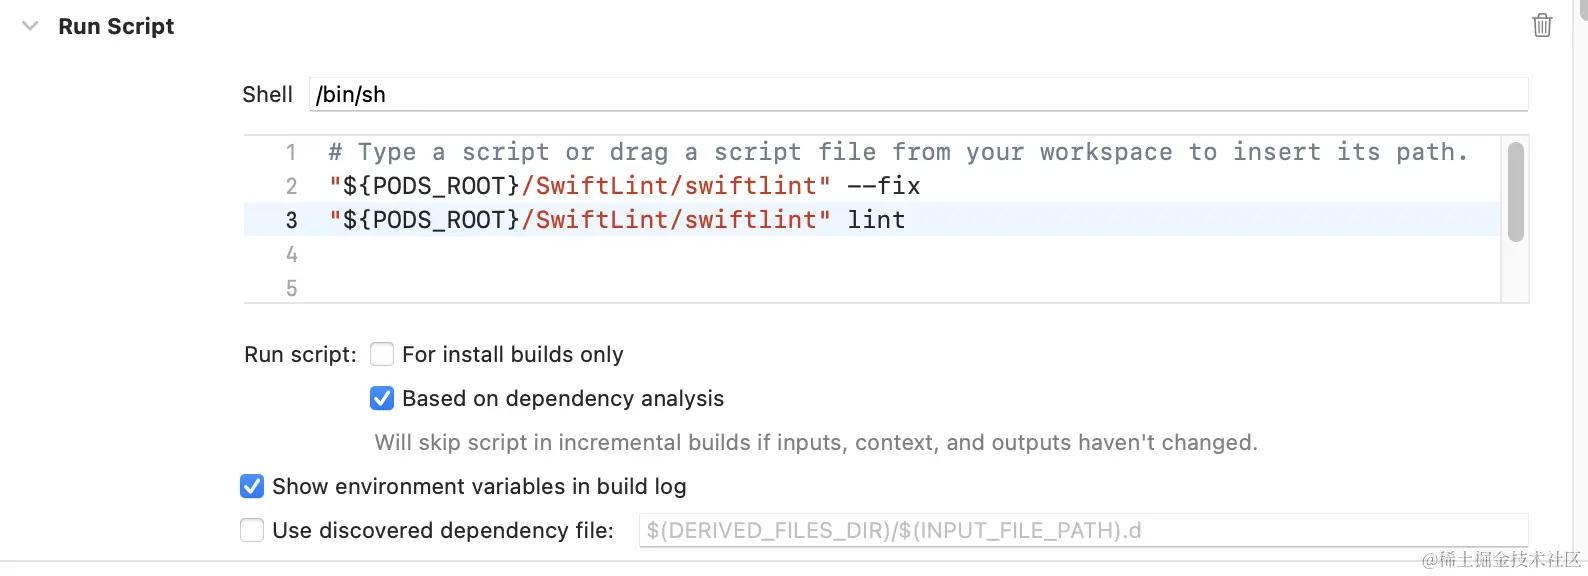Disable Show environment variables in build log
The image size is (1588, 576).
[x=252, y=486]
